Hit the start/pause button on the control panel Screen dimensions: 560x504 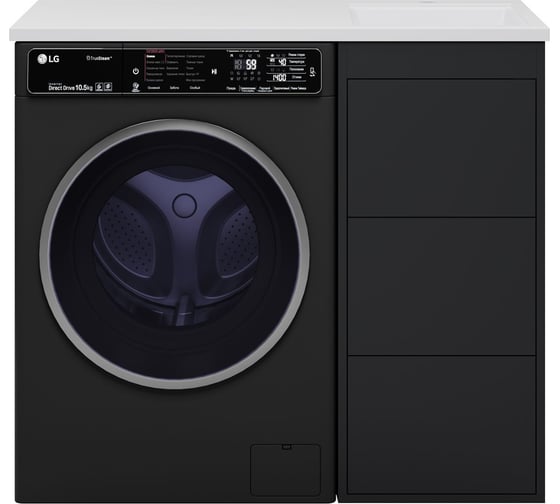[x=214, y=71]
